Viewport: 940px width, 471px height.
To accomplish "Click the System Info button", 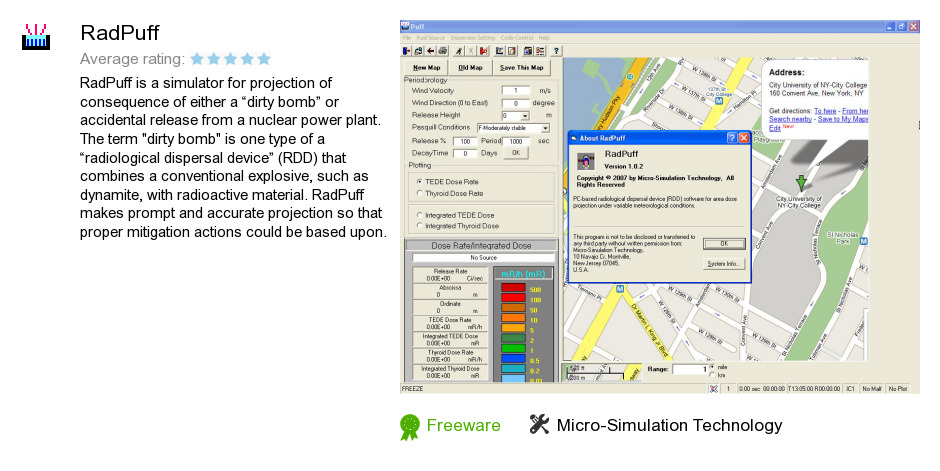I will pyautogui.click(x=724, y=264).
